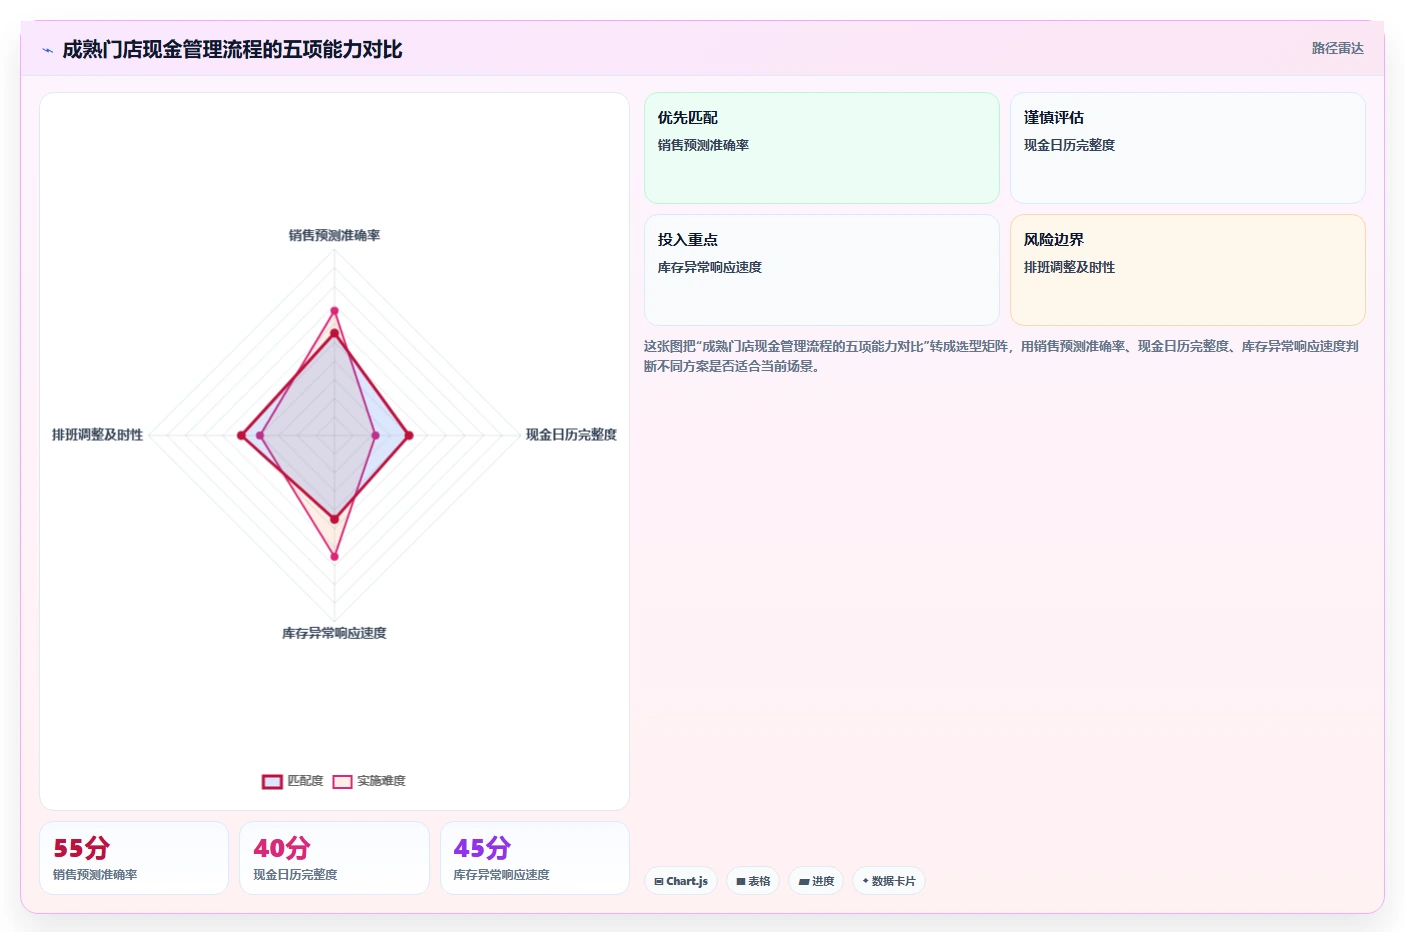
Task: Click the chart title 成熟门店现金管理流程的五项能力对比
Action: (x=232, y=49)
